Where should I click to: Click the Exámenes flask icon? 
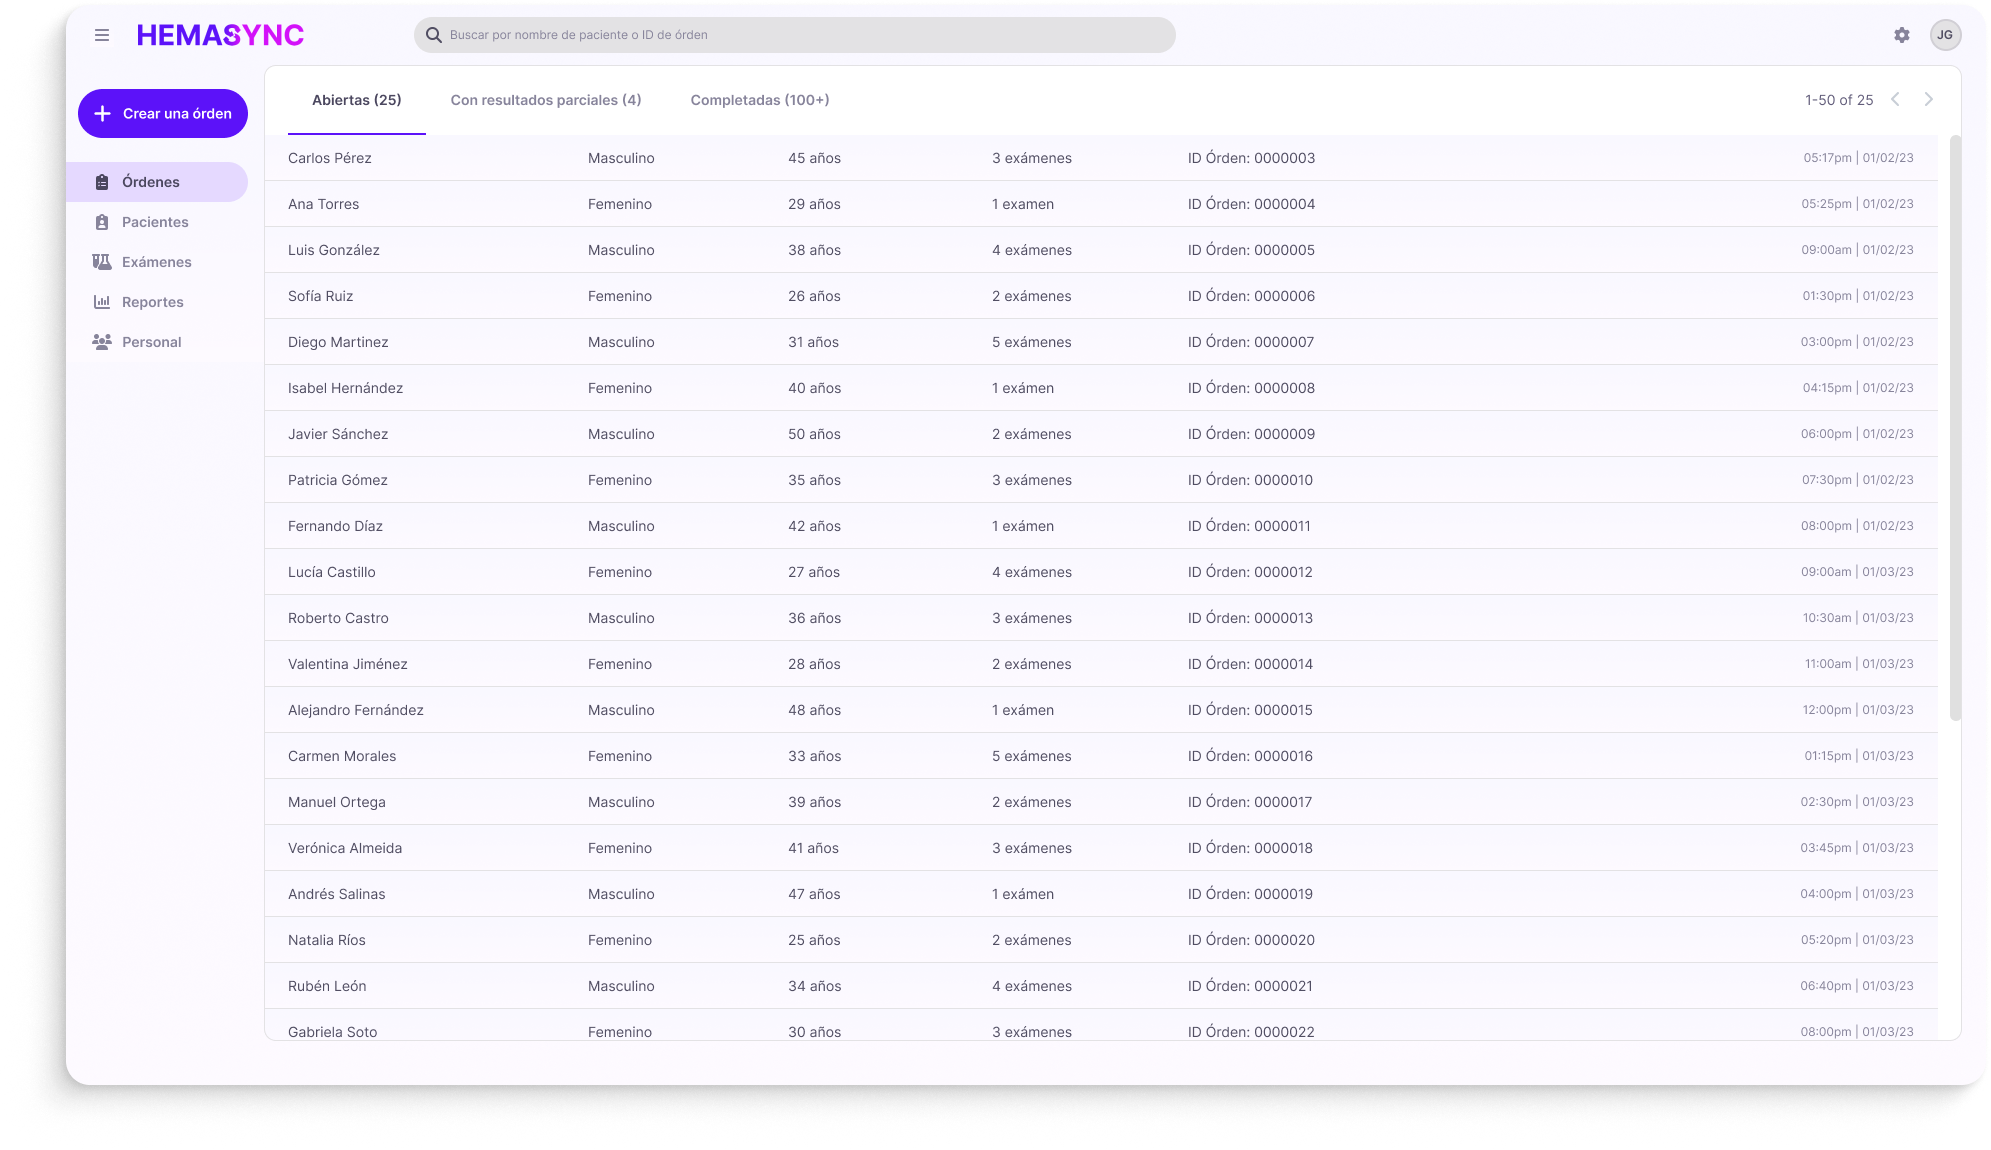tap(102, 262)
